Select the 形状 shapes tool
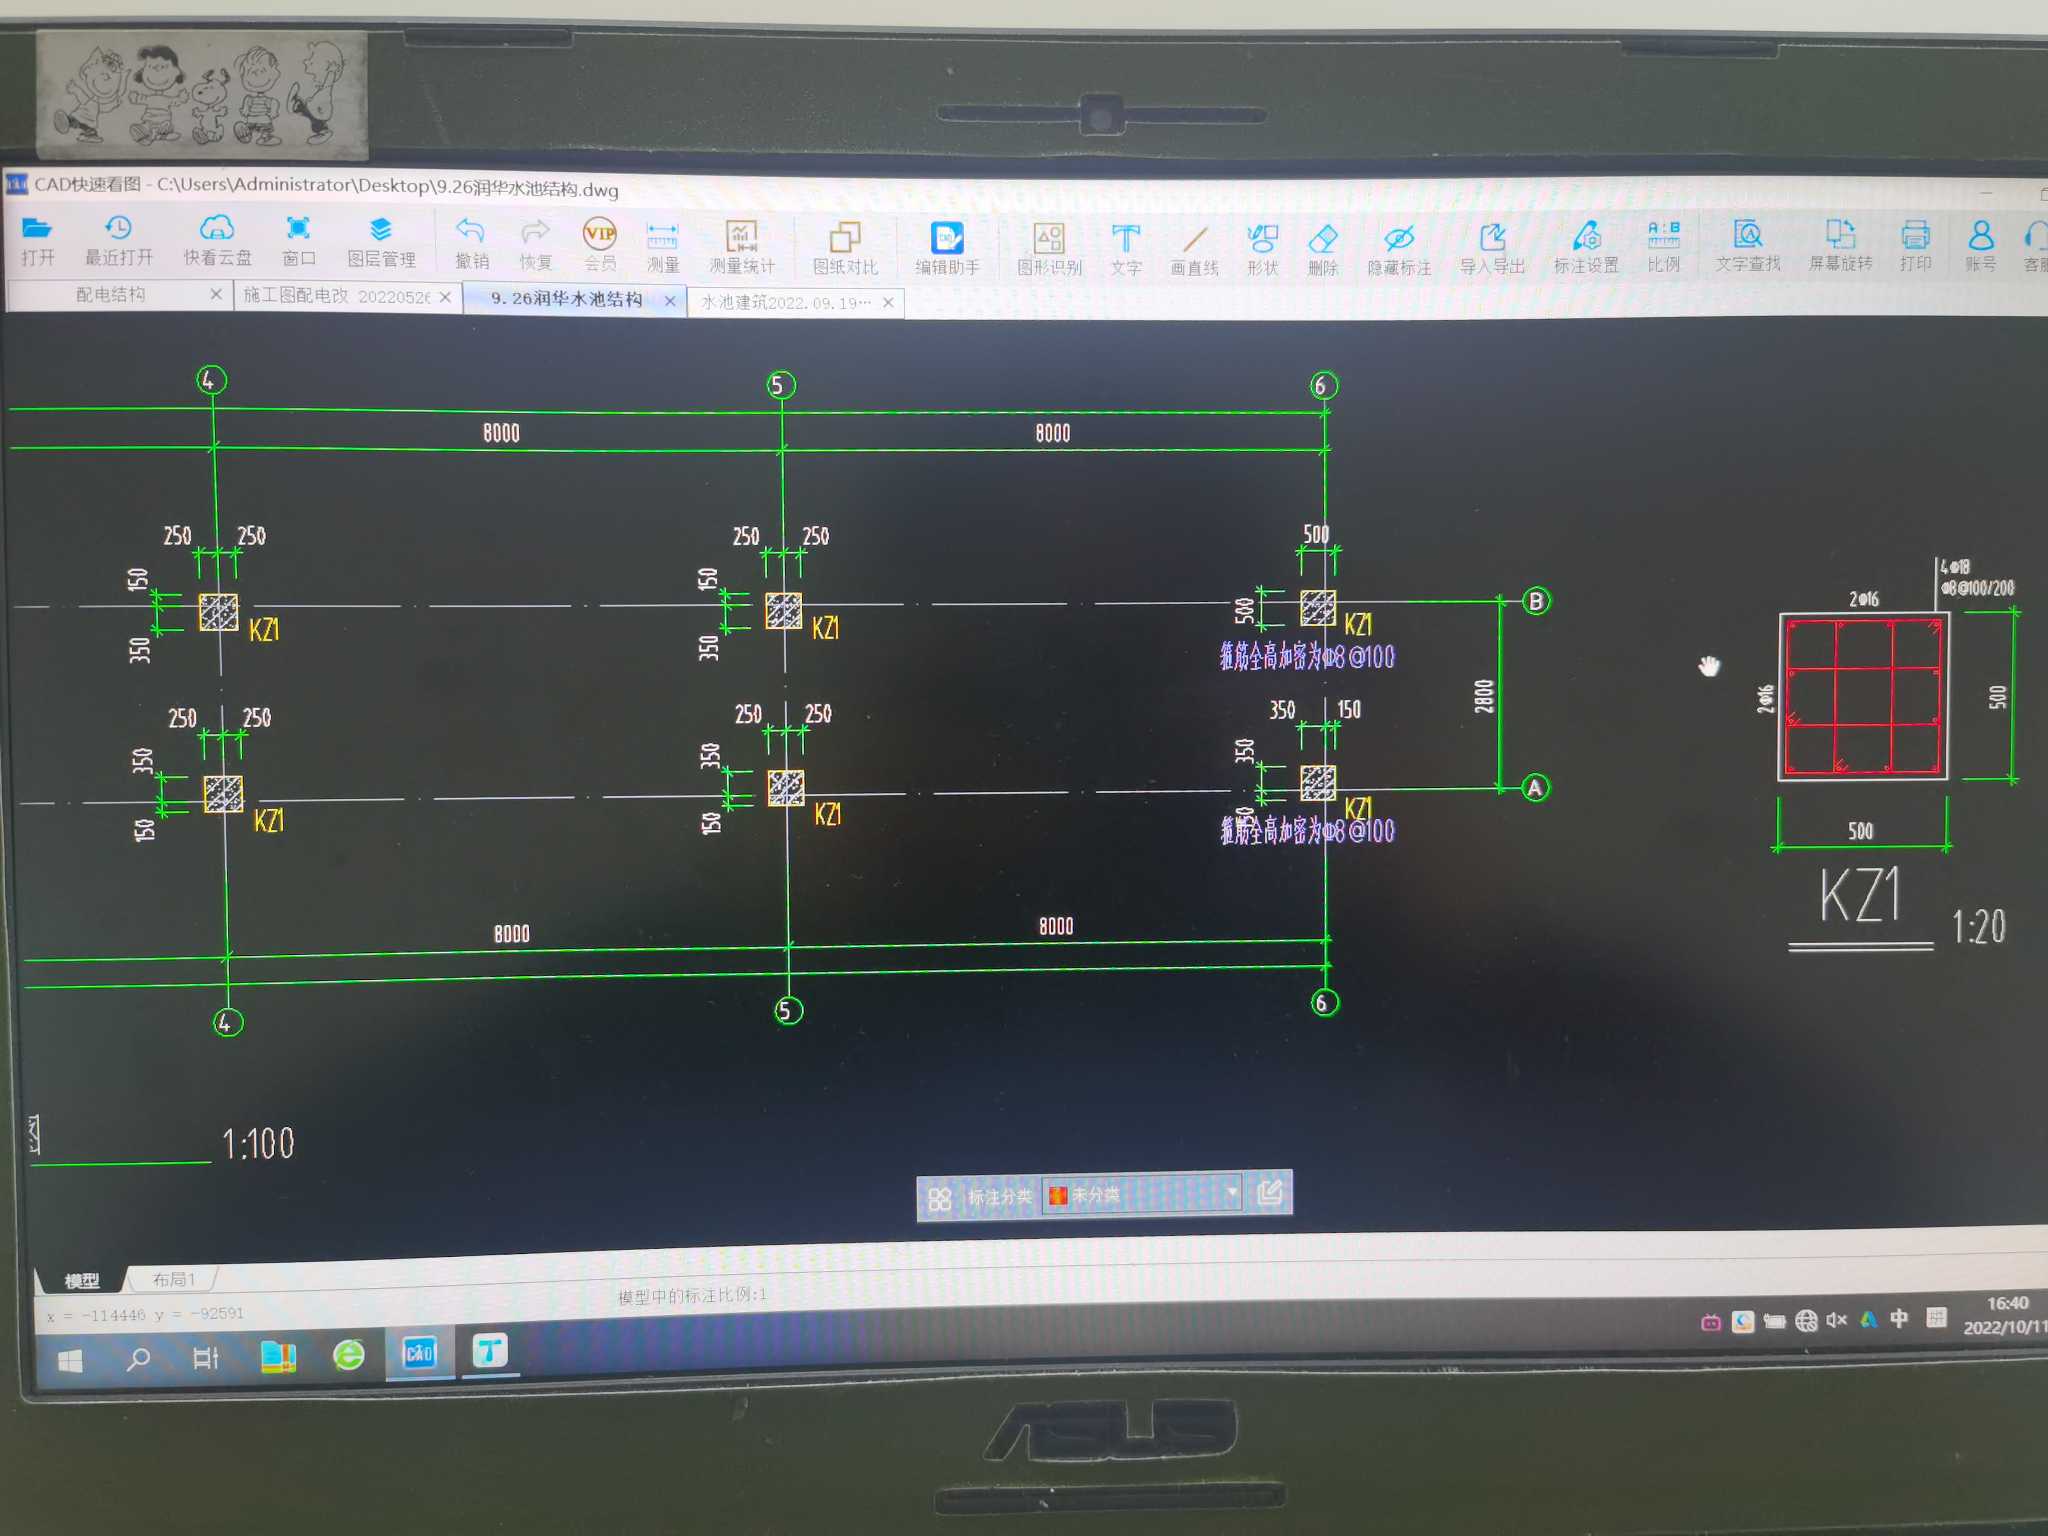 tap(1263, 251)
